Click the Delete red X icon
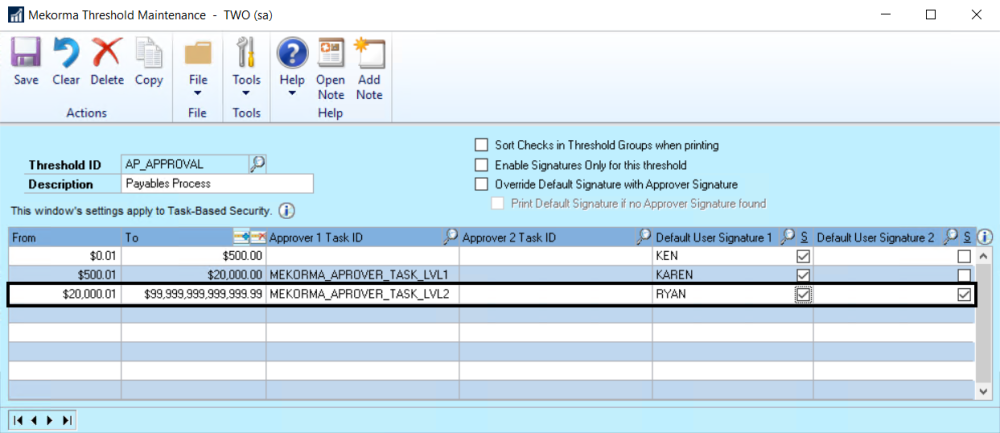Image resolution: width=1000 pixels, height=433 pixels. (107, 52)
